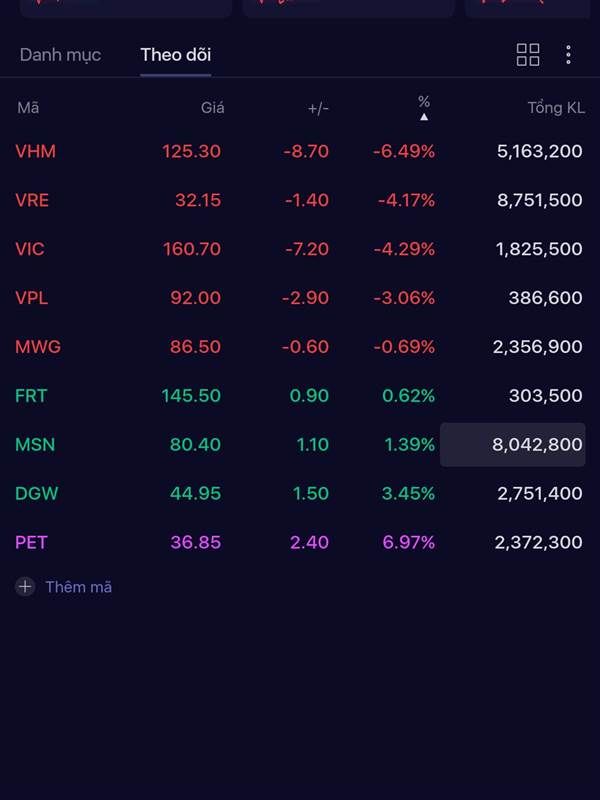The height and width of the screenshot is (800, 600).
Task: Select the Theo dõi tab
Action: 175,55
